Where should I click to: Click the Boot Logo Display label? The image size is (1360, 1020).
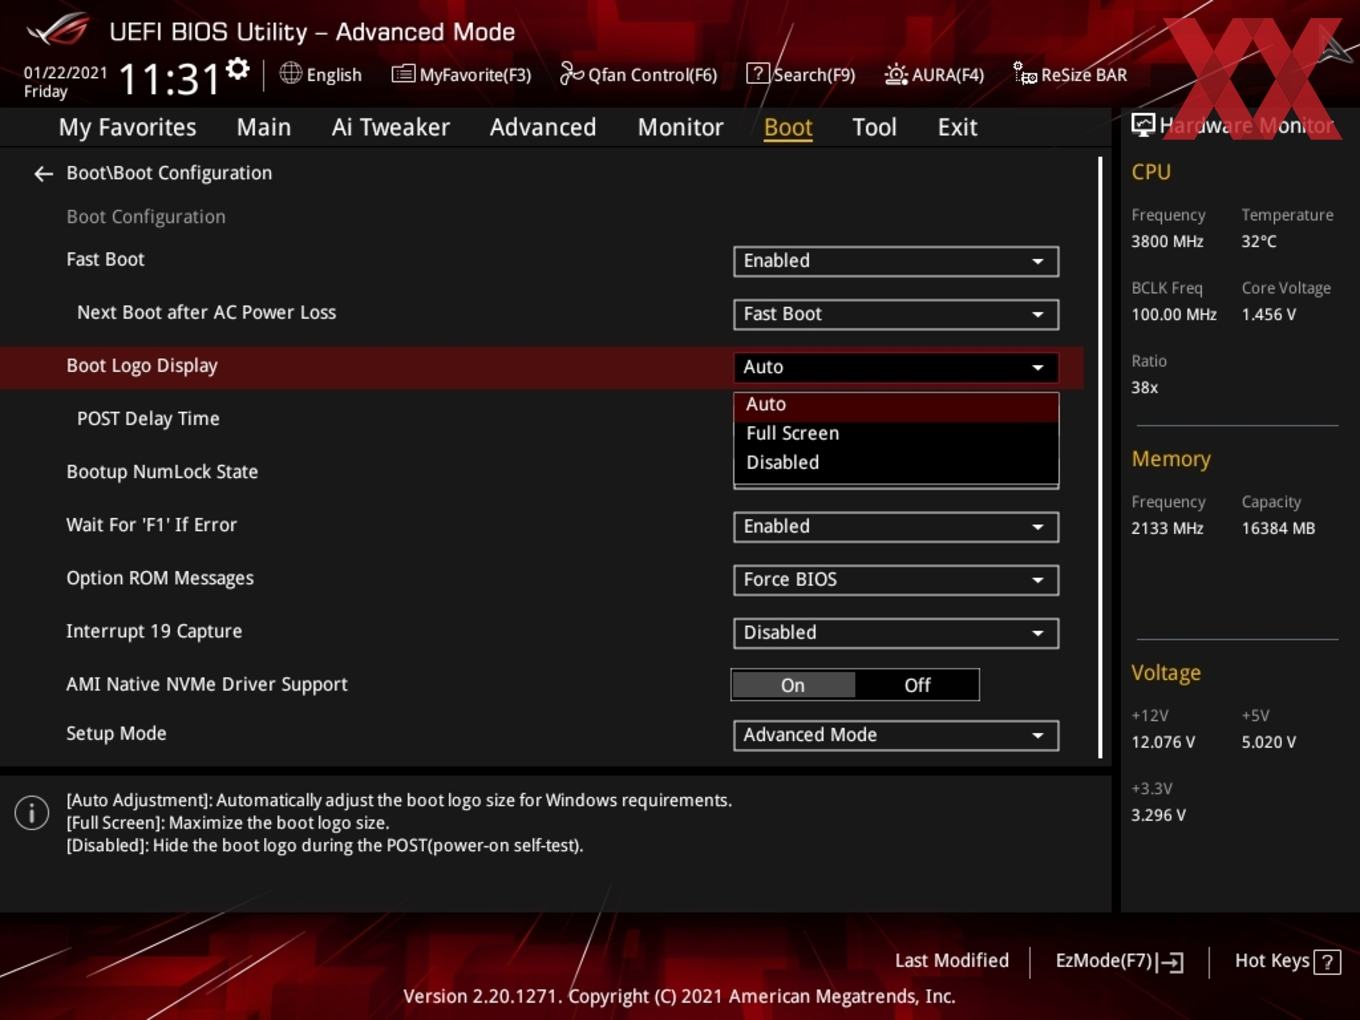(142, 366)
